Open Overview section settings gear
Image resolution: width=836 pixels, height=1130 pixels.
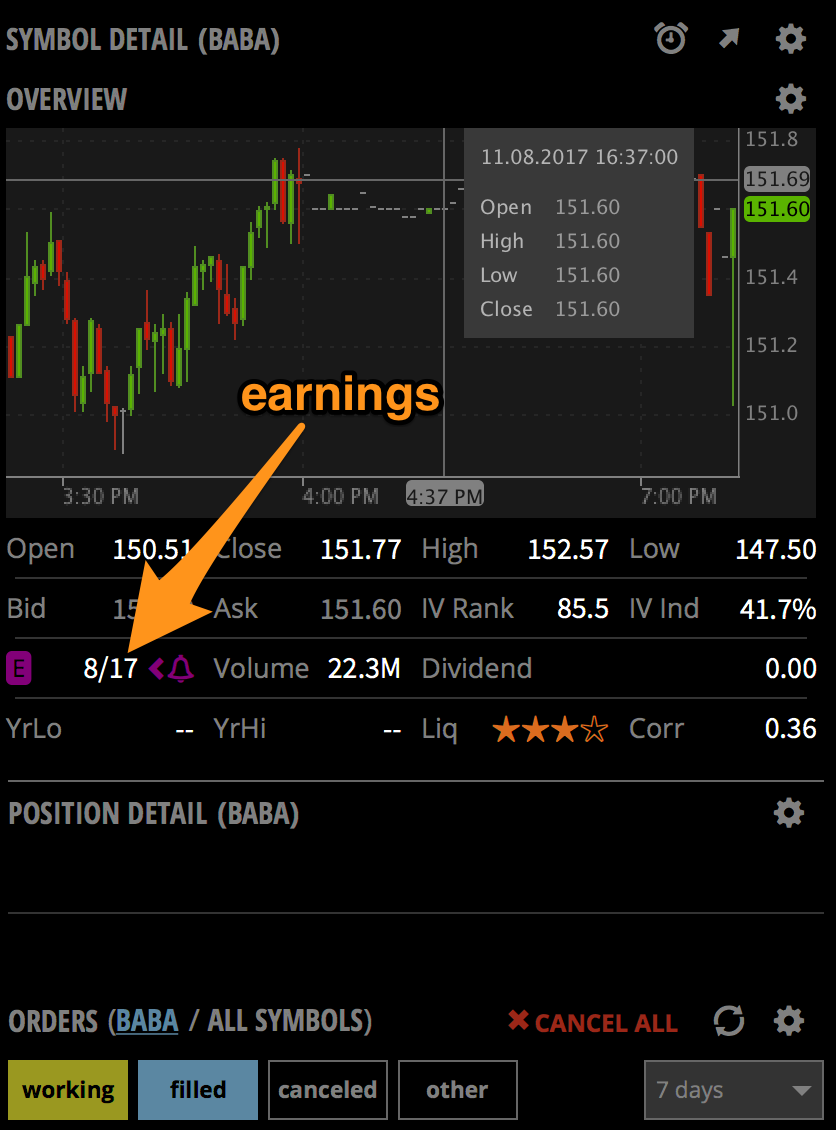click(790, 99)
